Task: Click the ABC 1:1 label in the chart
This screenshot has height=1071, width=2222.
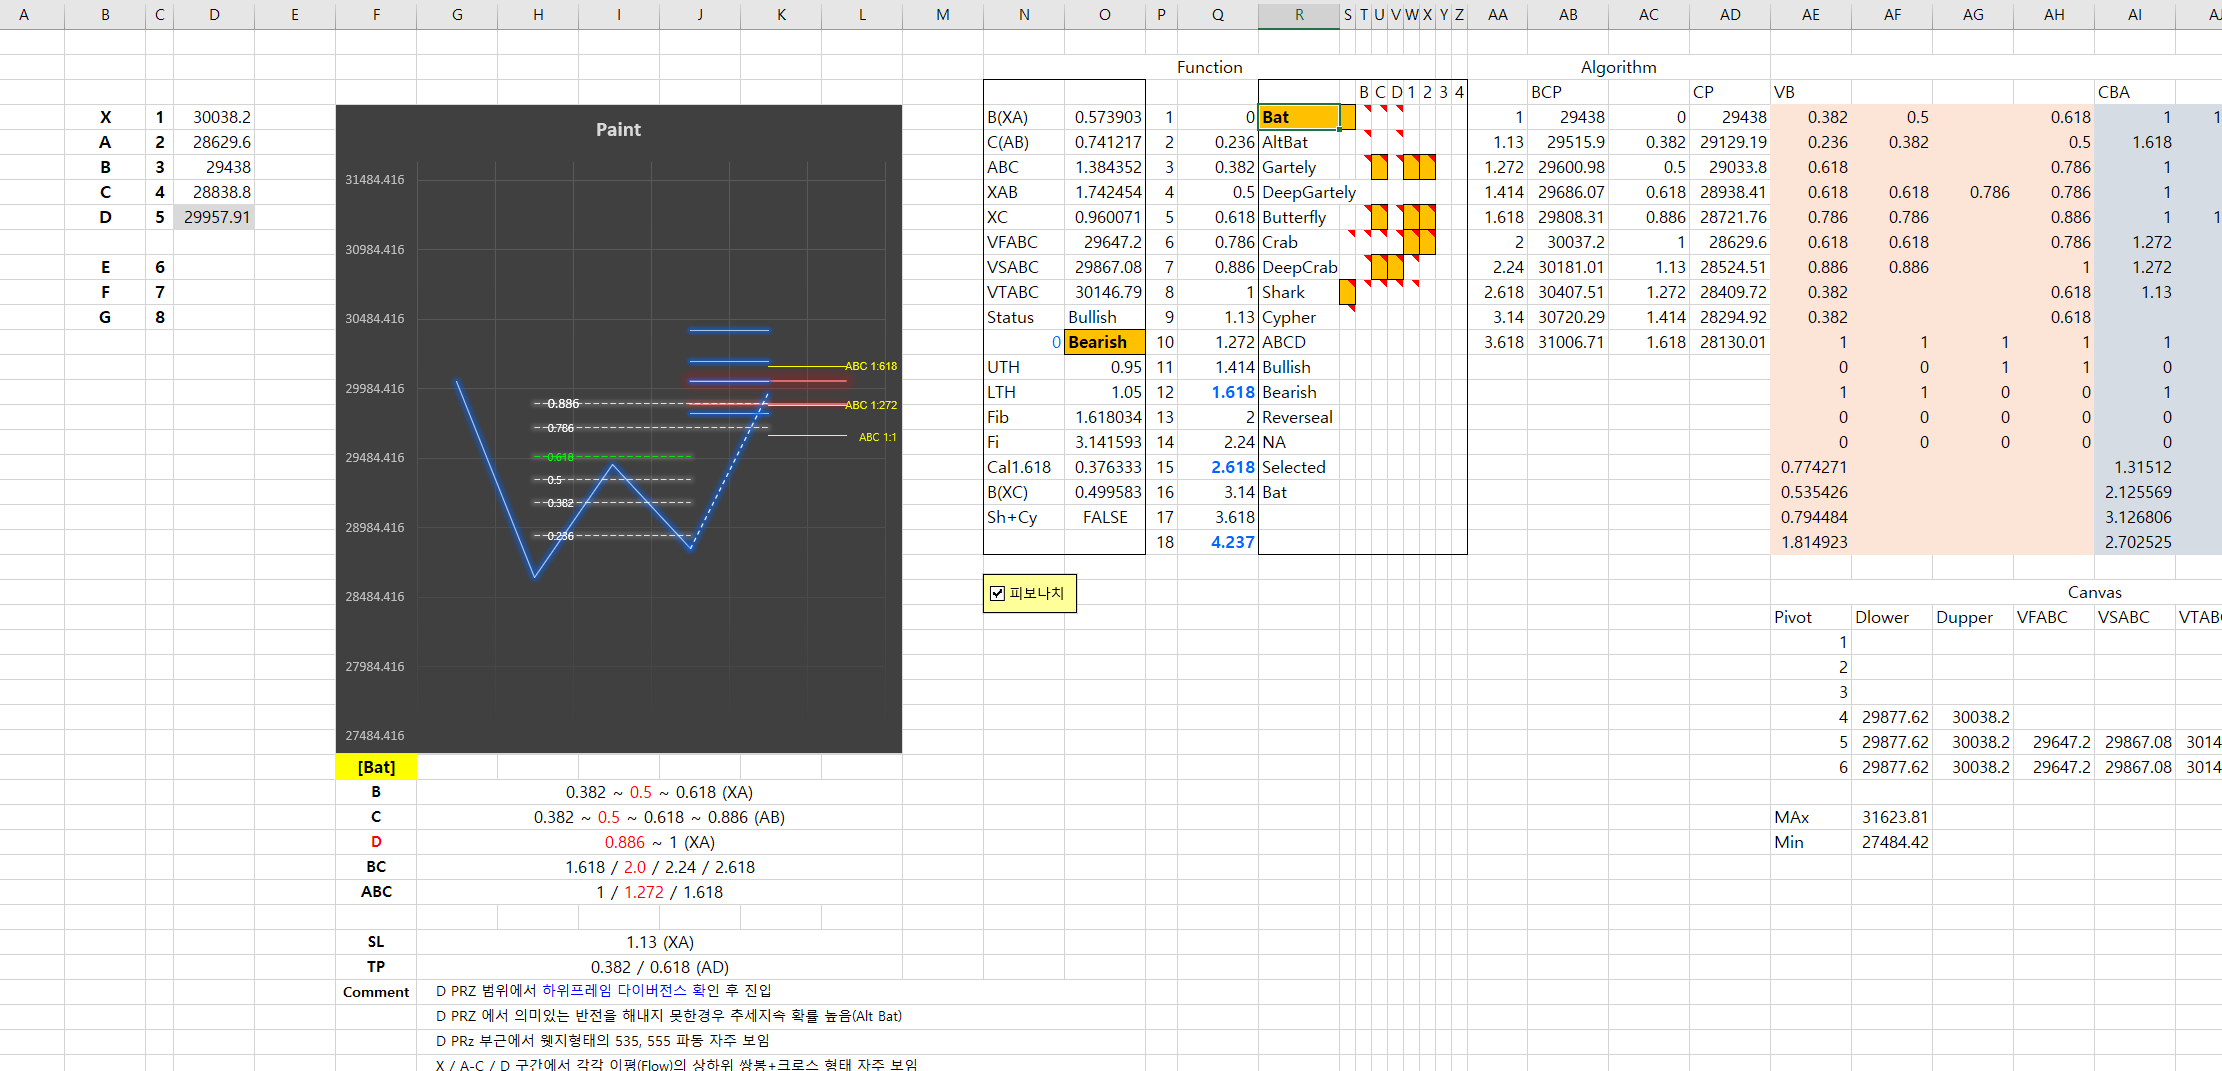Action: pyautogui.click(x=877, y=437)
